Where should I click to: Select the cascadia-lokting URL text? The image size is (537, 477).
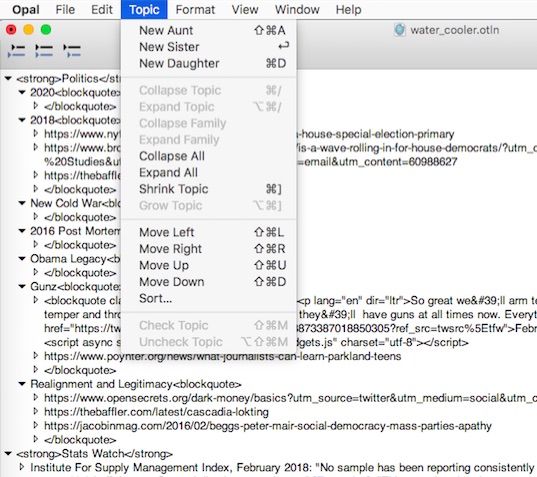pyautogui.click(x=157, y=412)
